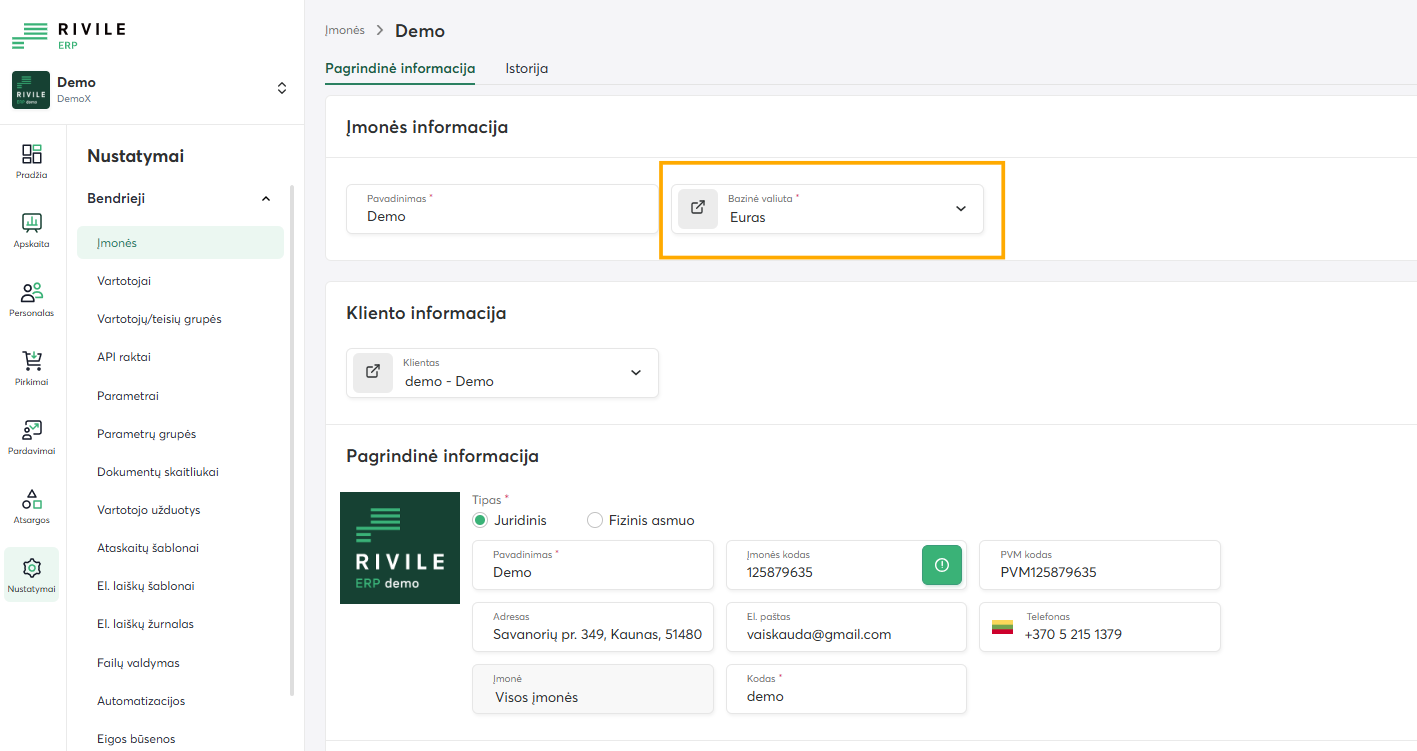The width and height of the screenshot is (1417, 751).
Task: Open the Demo company switcher
Action: pos(281,89)
